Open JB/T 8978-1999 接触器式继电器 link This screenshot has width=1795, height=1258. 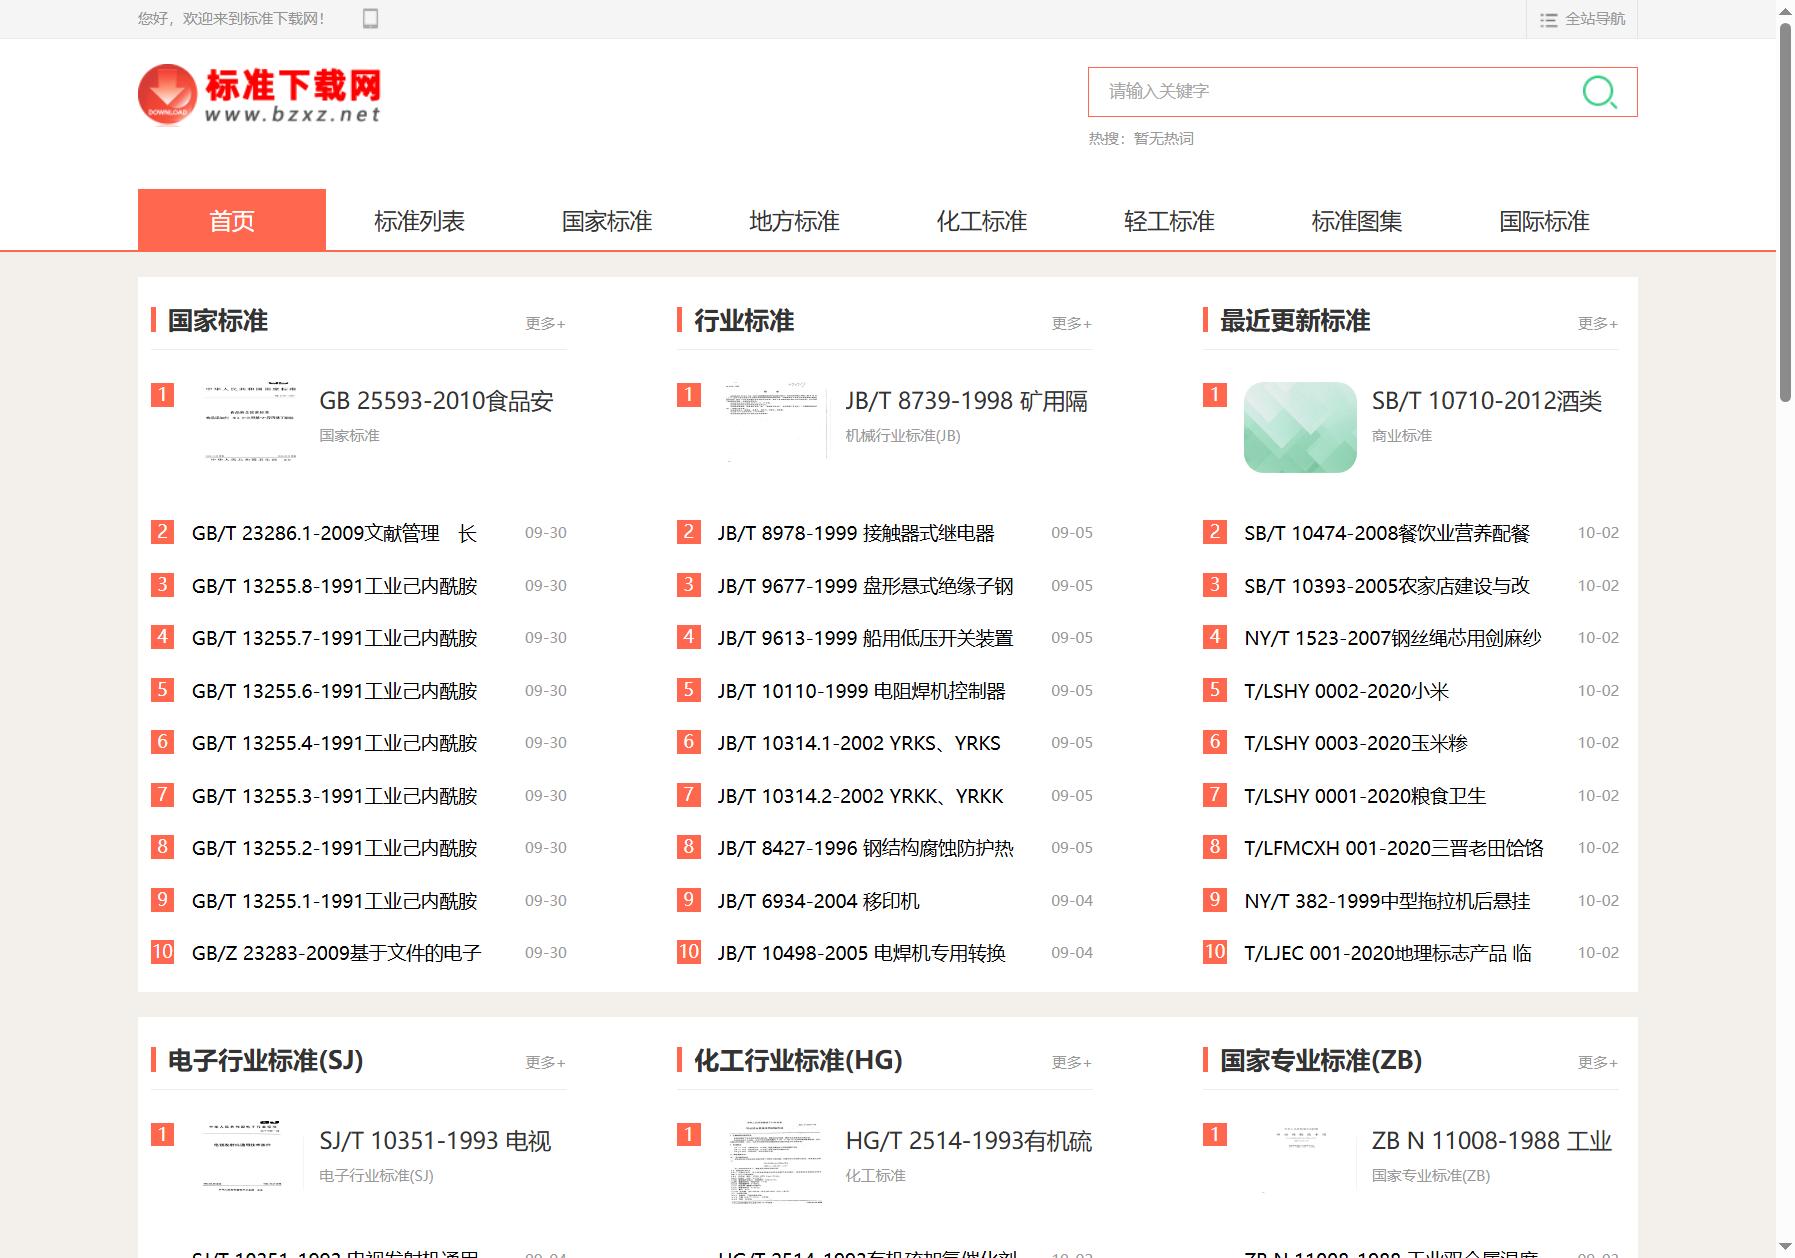(856, 533)
